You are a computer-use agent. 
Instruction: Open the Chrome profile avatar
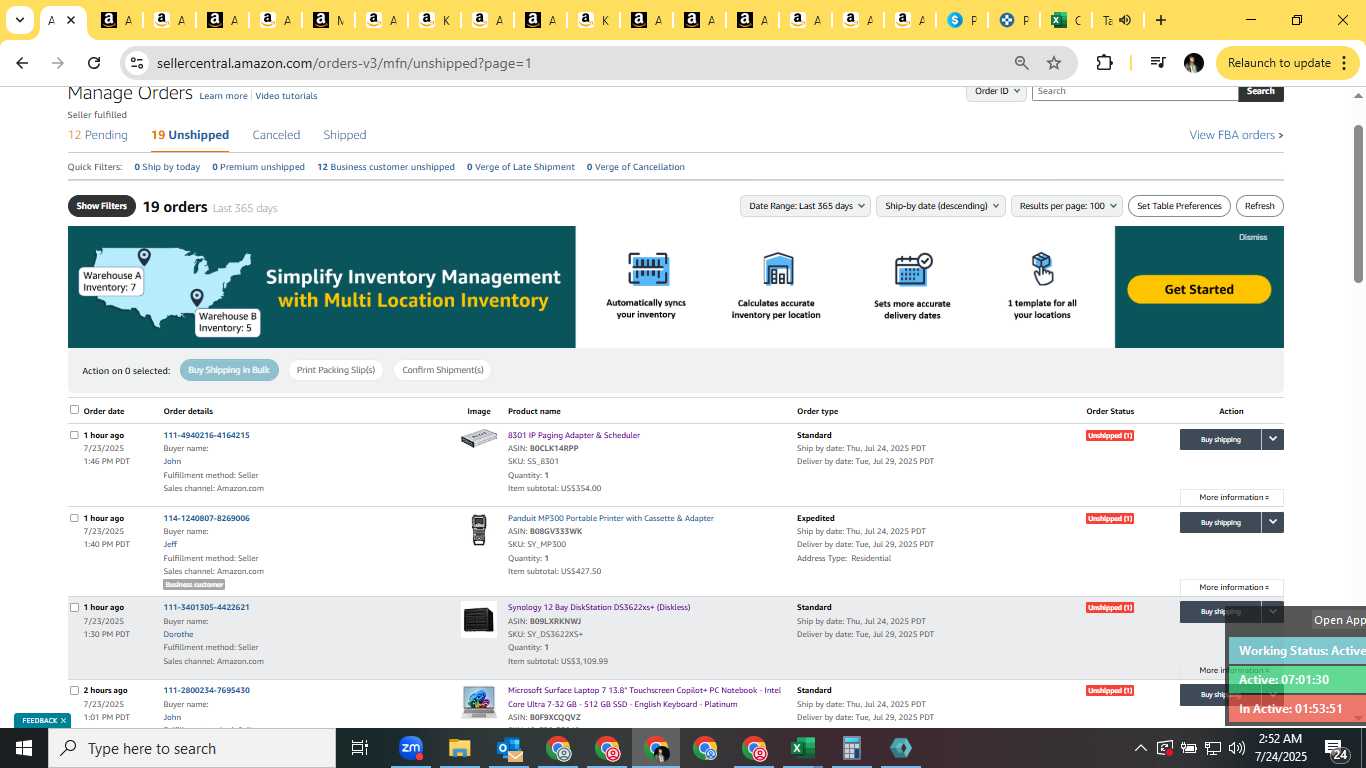click(1193, 63)
